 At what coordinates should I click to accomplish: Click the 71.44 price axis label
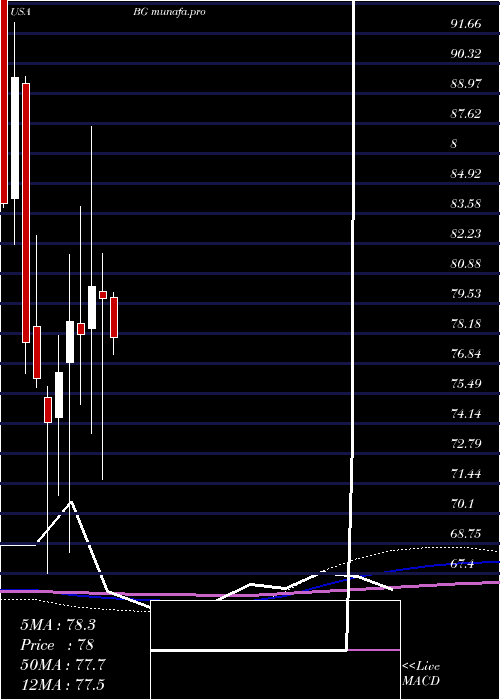click(x=466, y=473)
